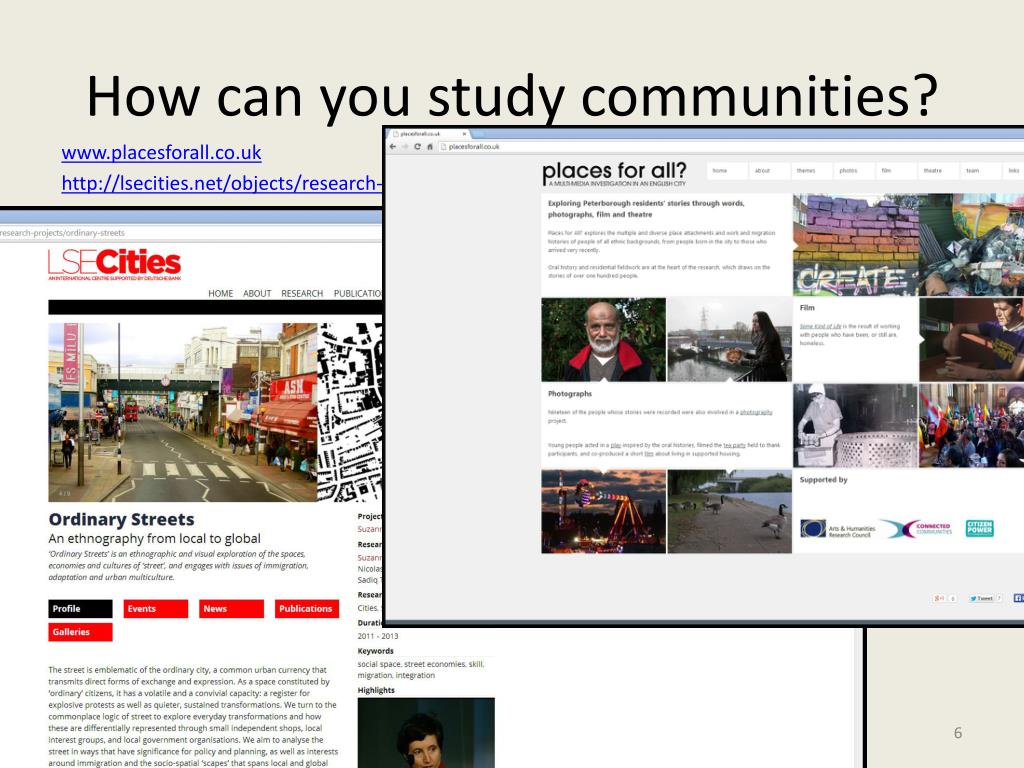Click the 'places for all?' site logo
This screenshot has height=768, width=1024.
click(x=614, y=174)
